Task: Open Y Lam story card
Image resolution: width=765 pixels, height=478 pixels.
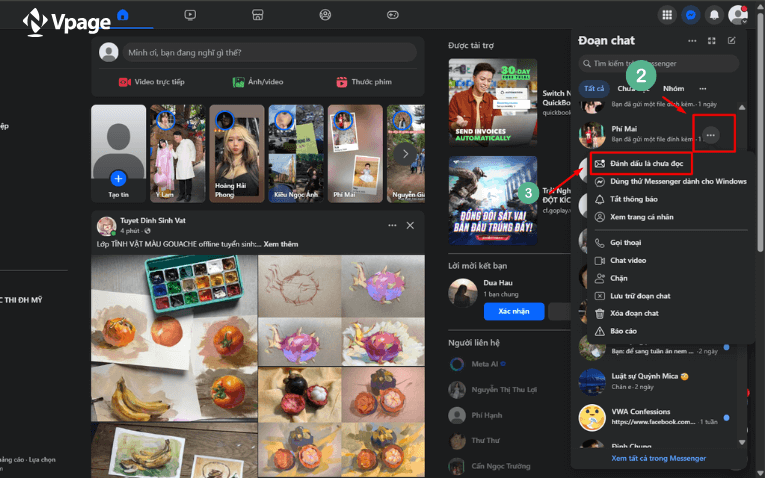Action: click(178, 153)
